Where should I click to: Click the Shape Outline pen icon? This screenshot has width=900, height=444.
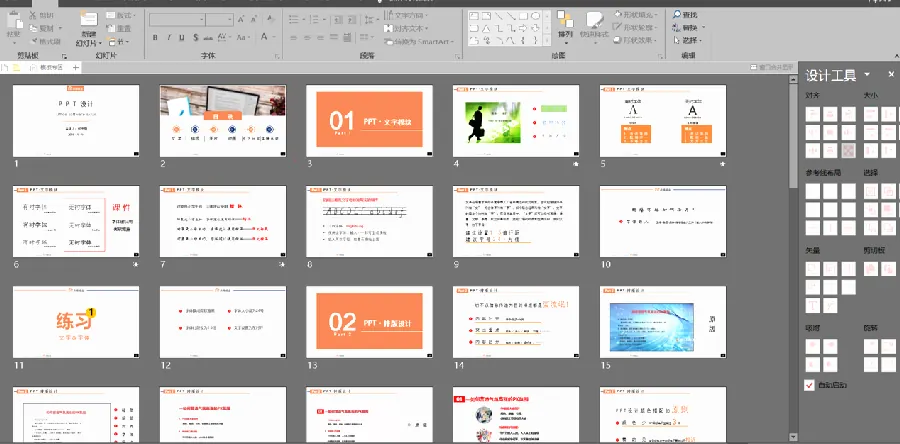618,27
